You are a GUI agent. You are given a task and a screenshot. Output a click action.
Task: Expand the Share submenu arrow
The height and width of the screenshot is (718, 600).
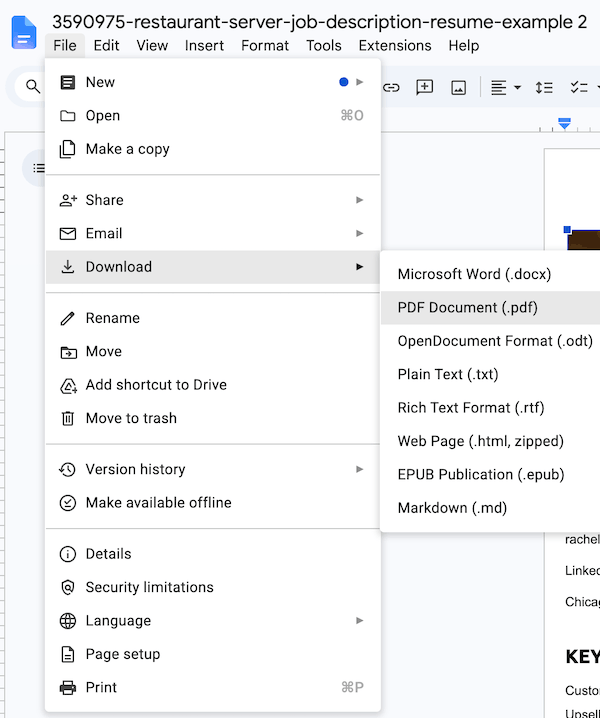[360, 200]
